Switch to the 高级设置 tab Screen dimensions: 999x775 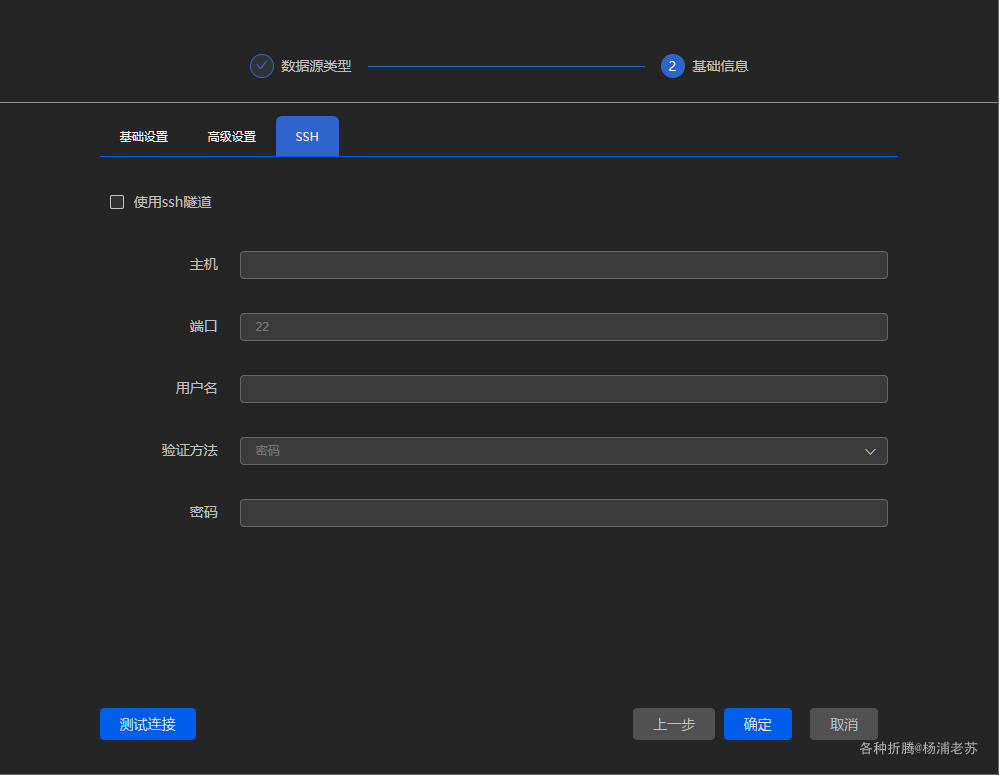pyautogui.click(x=231, y=136)
